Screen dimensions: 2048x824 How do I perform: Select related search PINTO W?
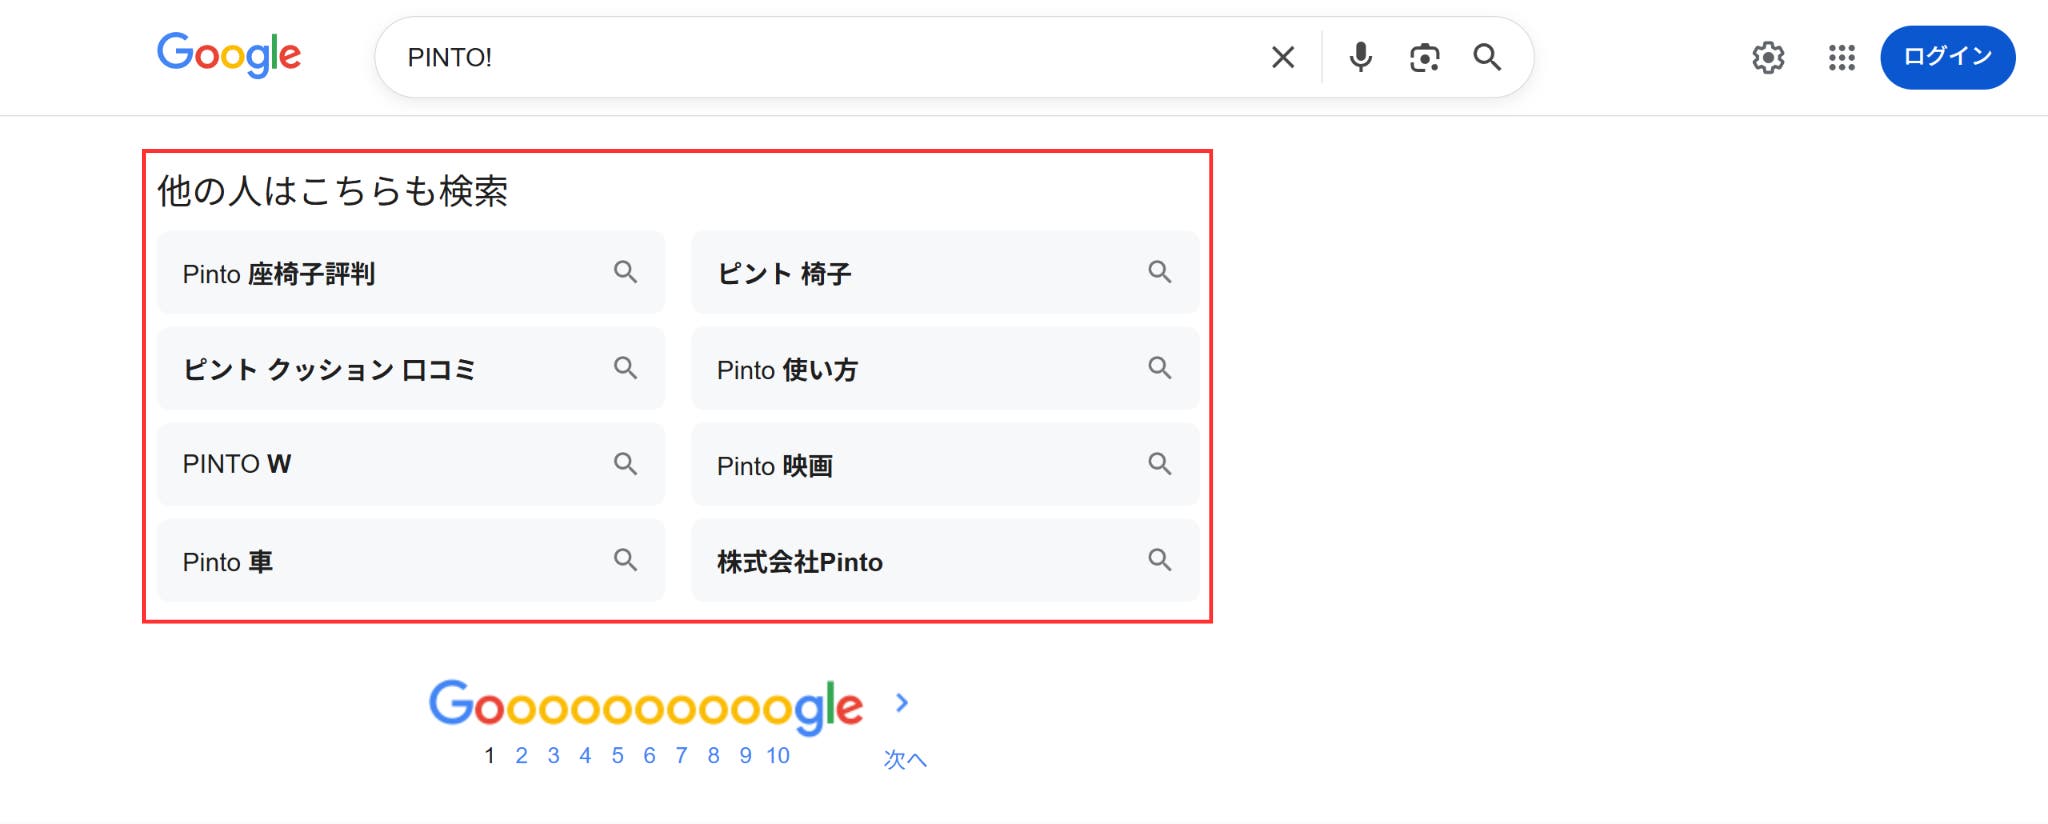click(x=410, y=464)
